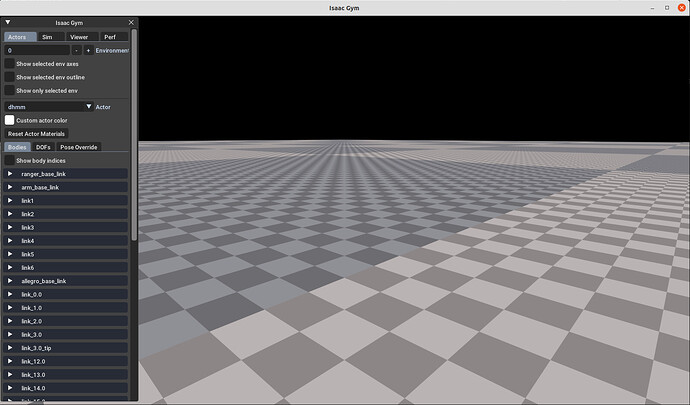690x405 pixels.
Task: Click the Environment index input field
Action: [x=37, y=50]
